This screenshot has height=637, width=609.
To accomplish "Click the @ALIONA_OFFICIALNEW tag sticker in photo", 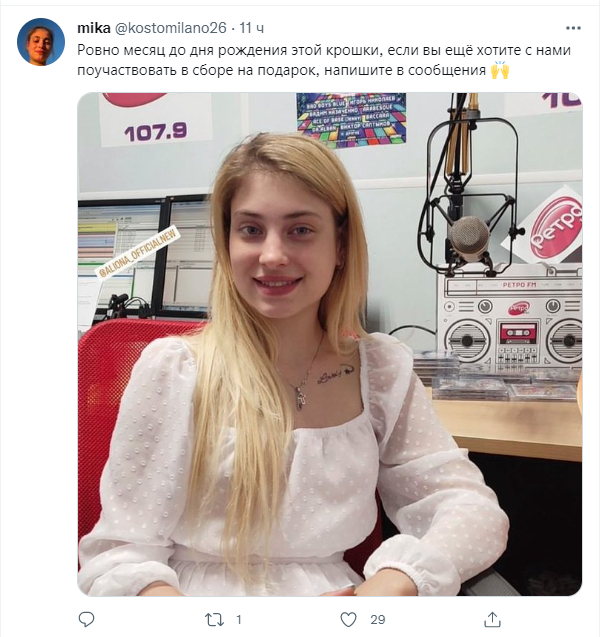I will (137, 253).
